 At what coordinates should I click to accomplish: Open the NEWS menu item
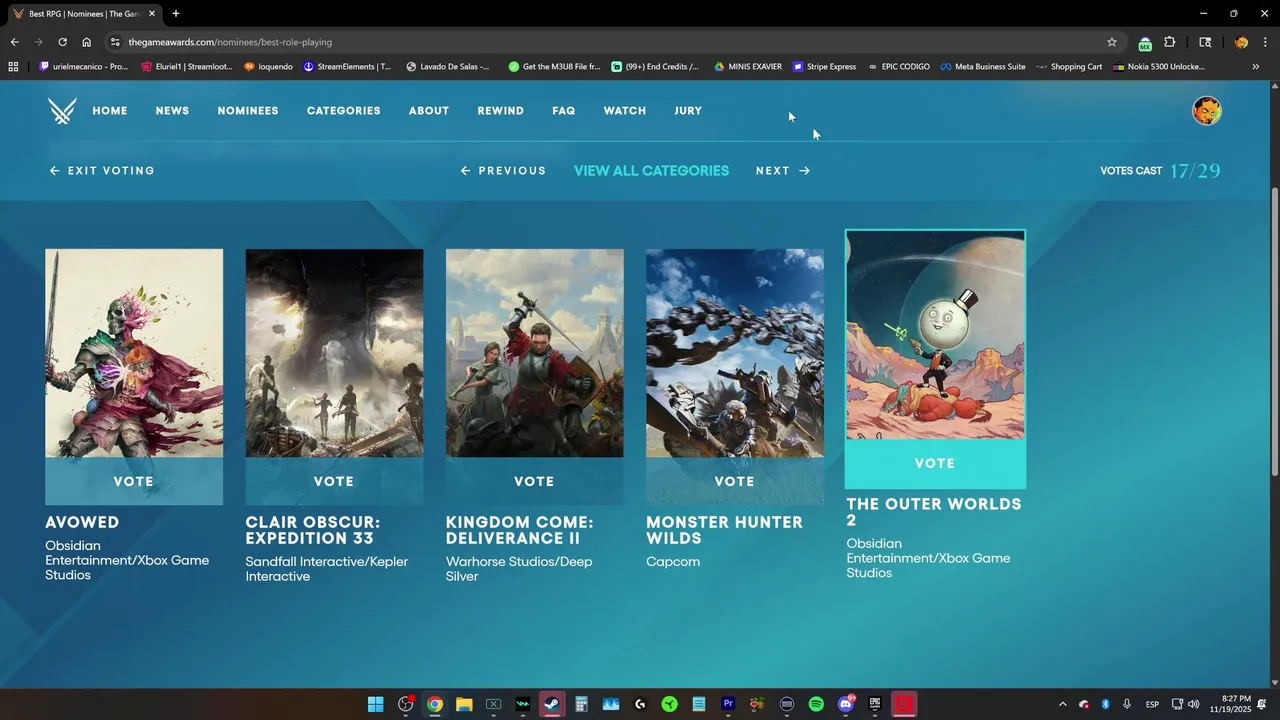pyautogui.click(x=172, y=111)
